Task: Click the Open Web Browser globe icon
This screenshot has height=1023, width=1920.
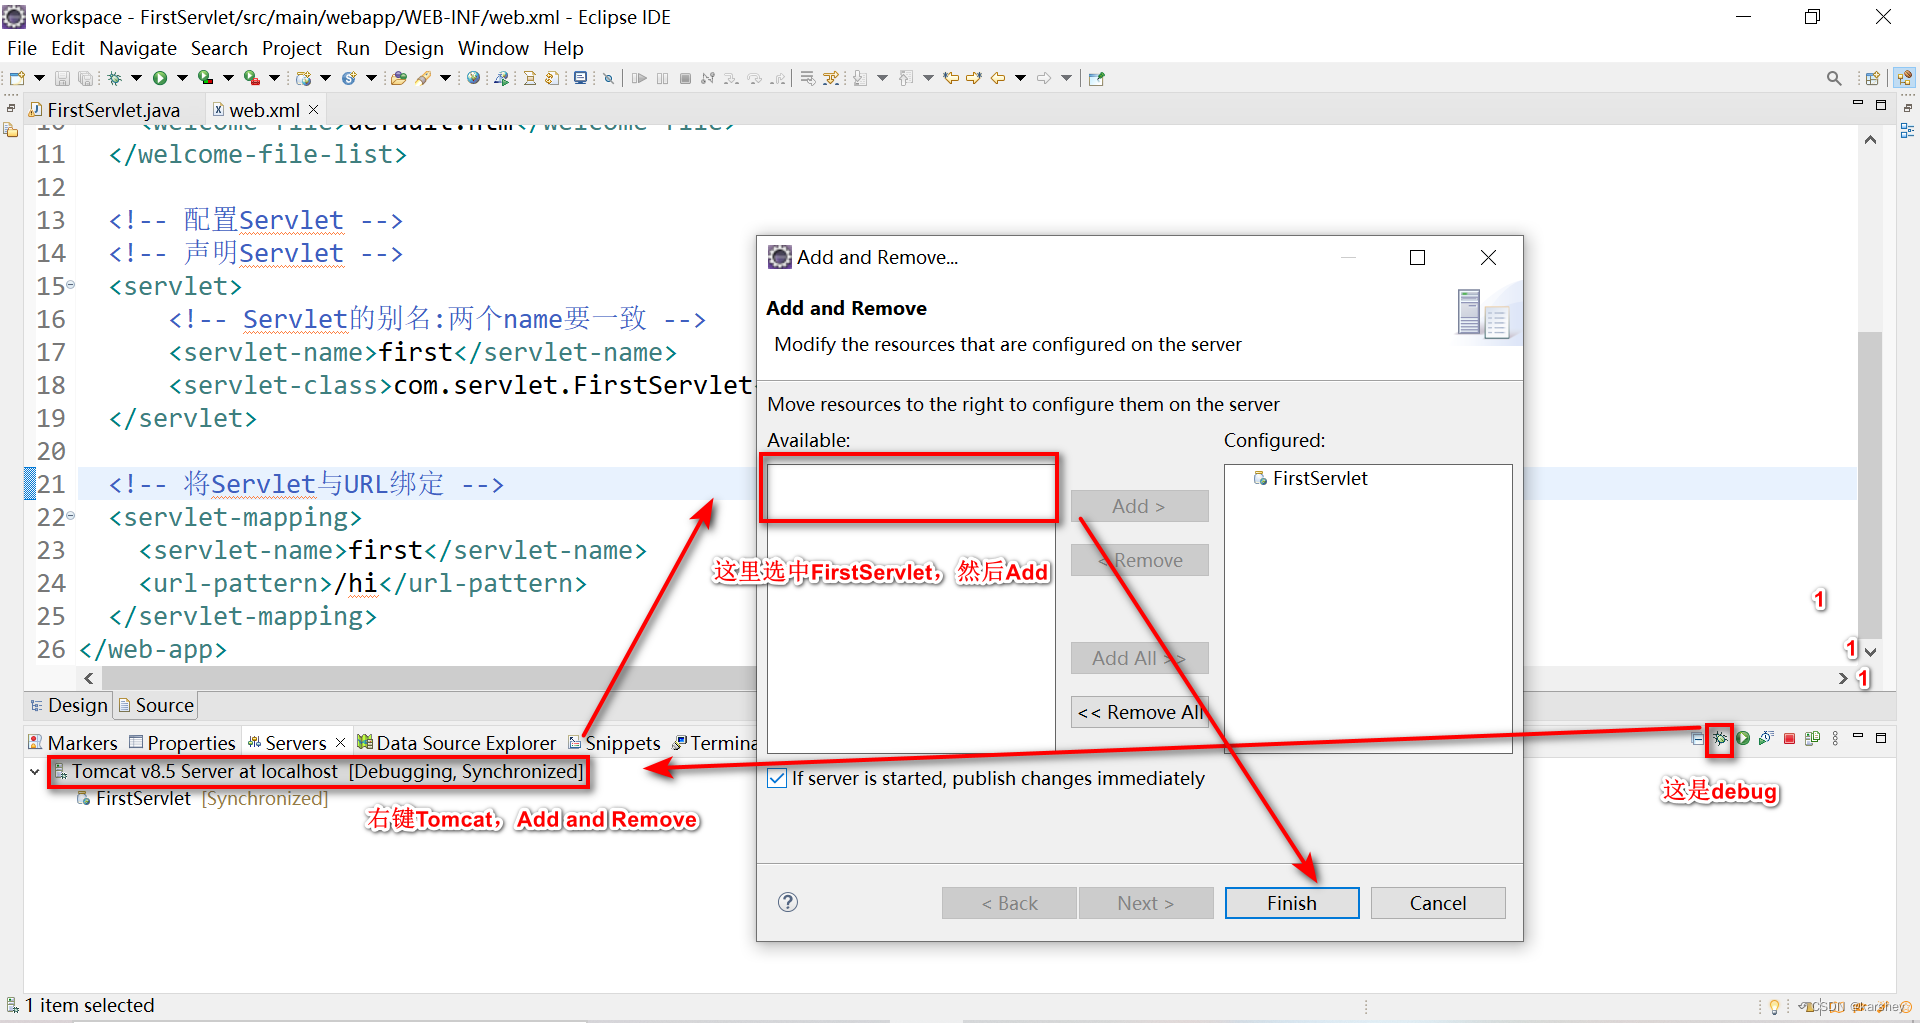Action: tap(473, 78)
